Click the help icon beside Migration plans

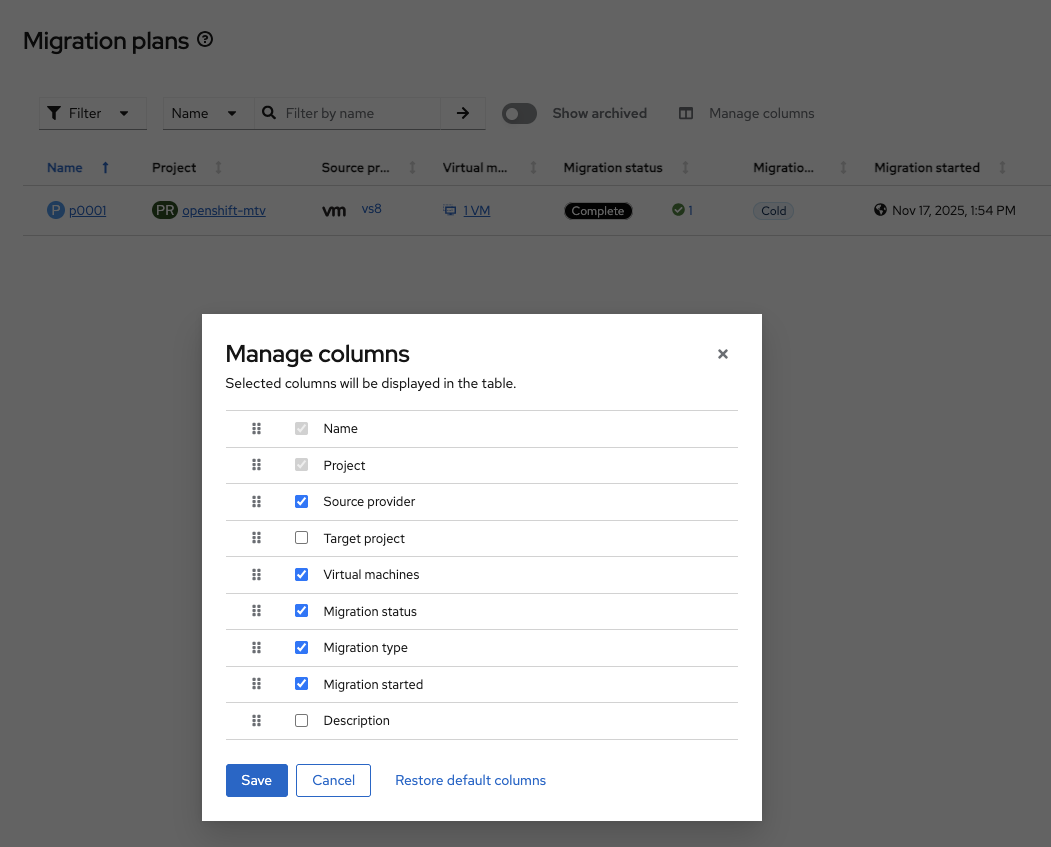[x=205, y=40]
